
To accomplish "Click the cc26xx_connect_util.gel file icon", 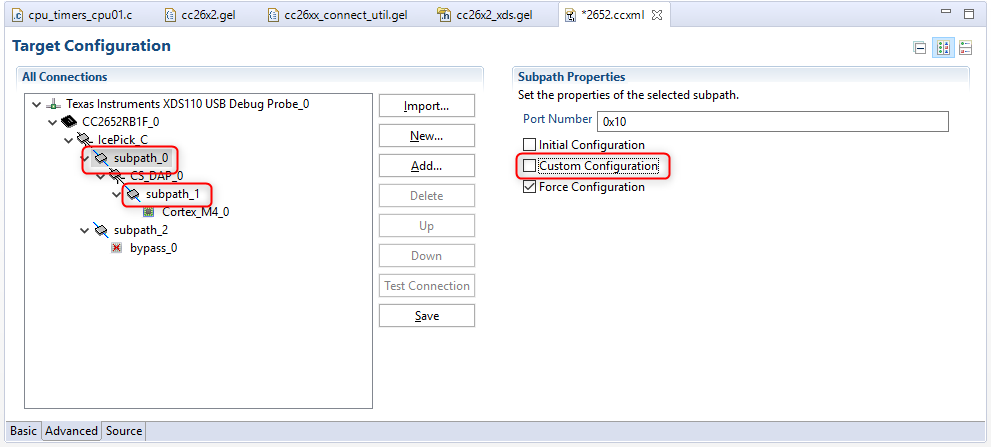I will (273, 15).
